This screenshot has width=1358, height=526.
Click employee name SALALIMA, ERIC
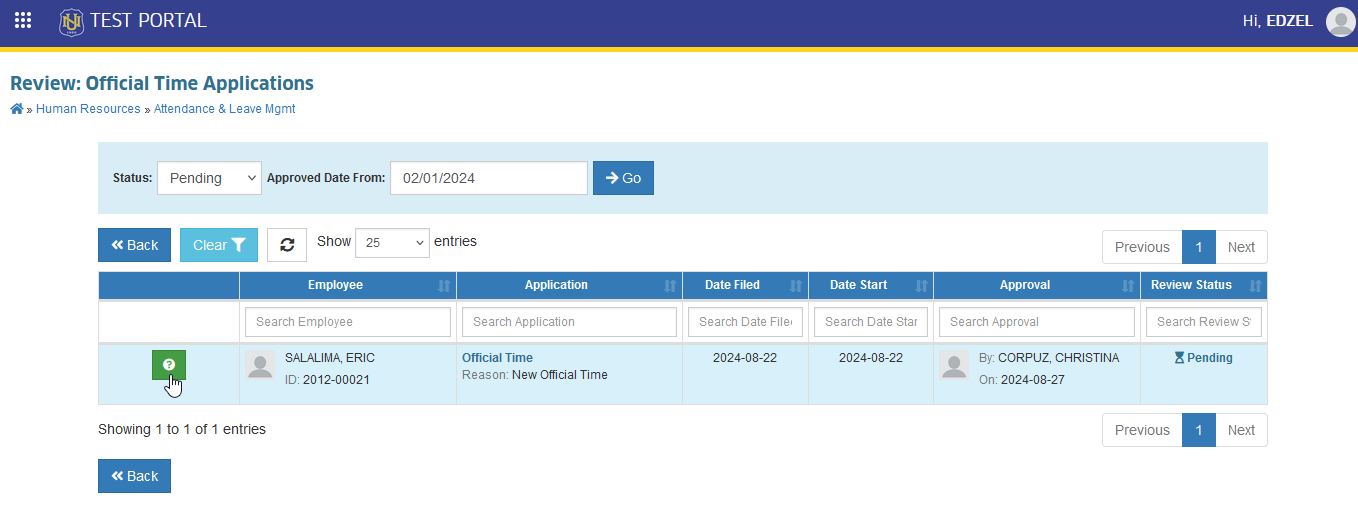click(x=330, y=358)
